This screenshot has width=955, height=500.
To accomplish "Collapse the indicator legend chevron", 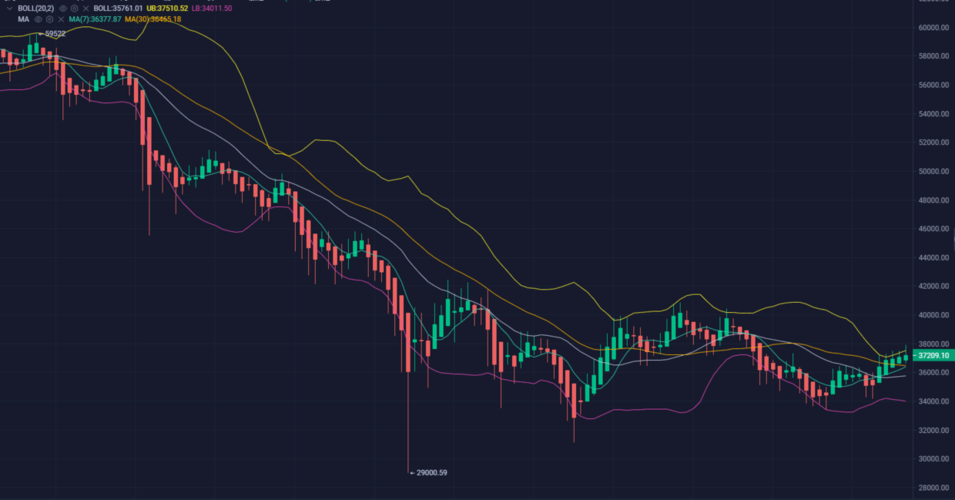I will click(9, 8).
